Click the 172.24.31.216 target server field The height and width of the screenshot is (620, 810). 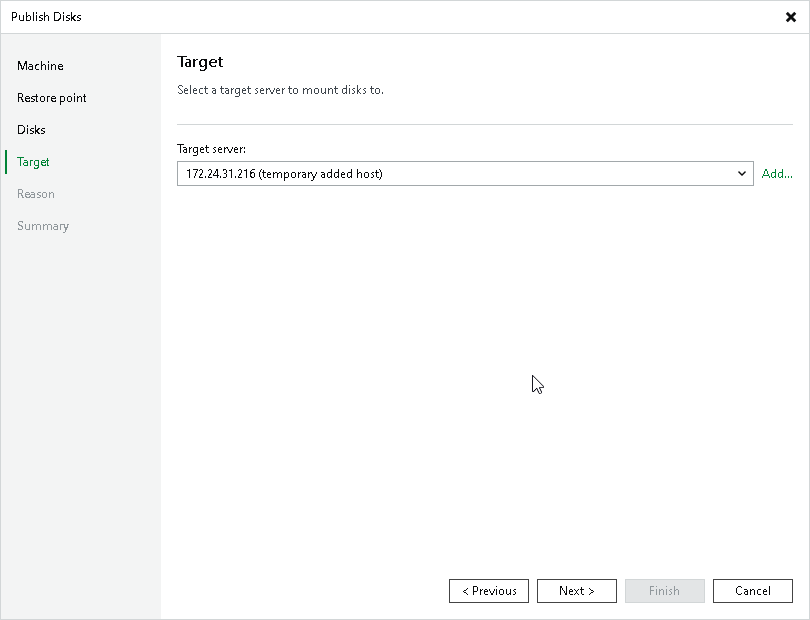coord(465,174)
